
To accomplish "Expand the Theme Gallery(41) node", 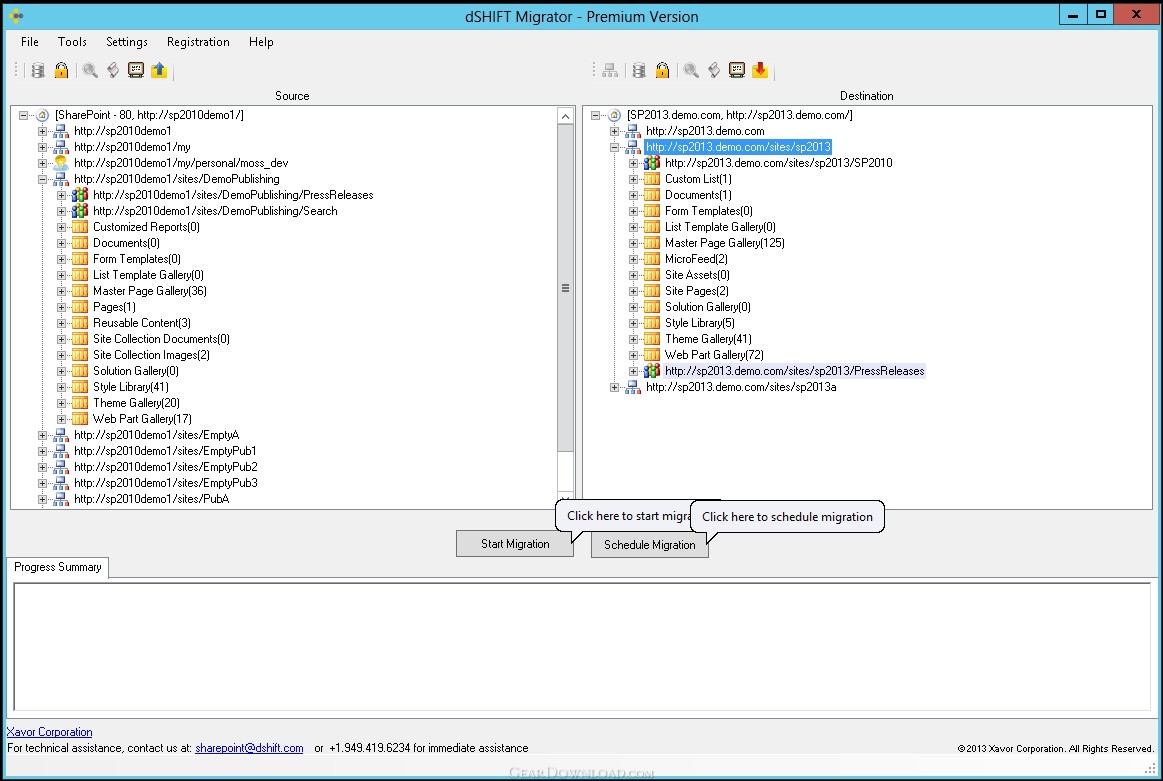I will click(x=633, y=339).
